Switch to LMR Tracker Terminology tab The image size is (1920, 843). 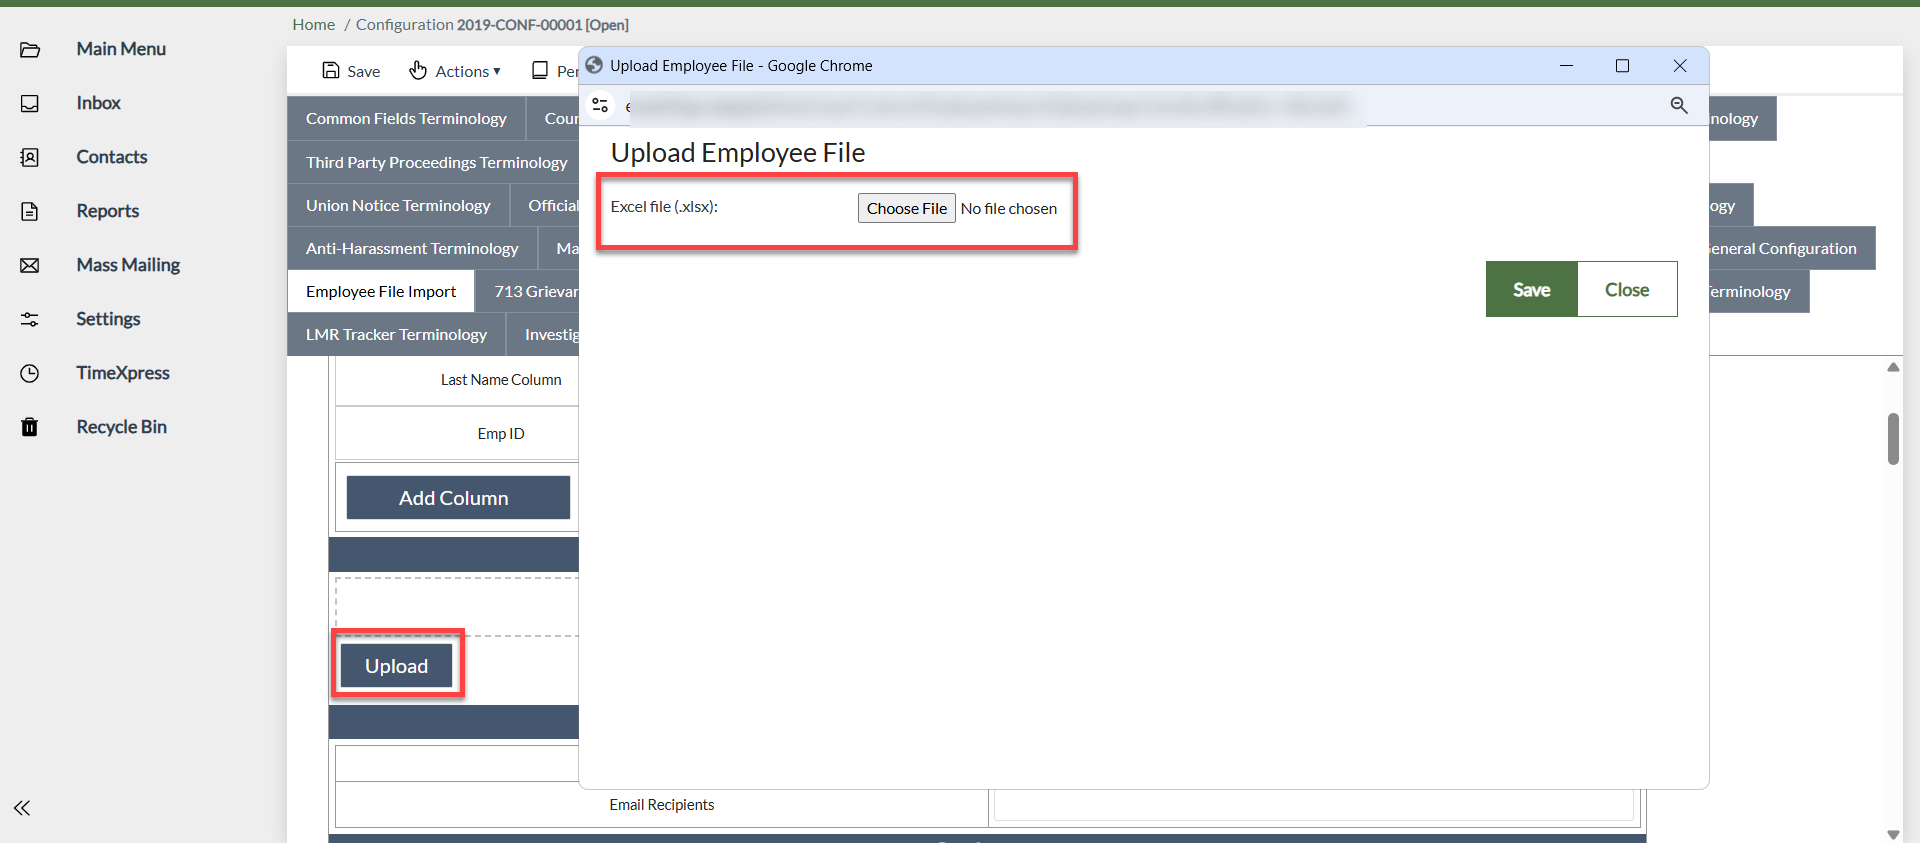point(396,334)
